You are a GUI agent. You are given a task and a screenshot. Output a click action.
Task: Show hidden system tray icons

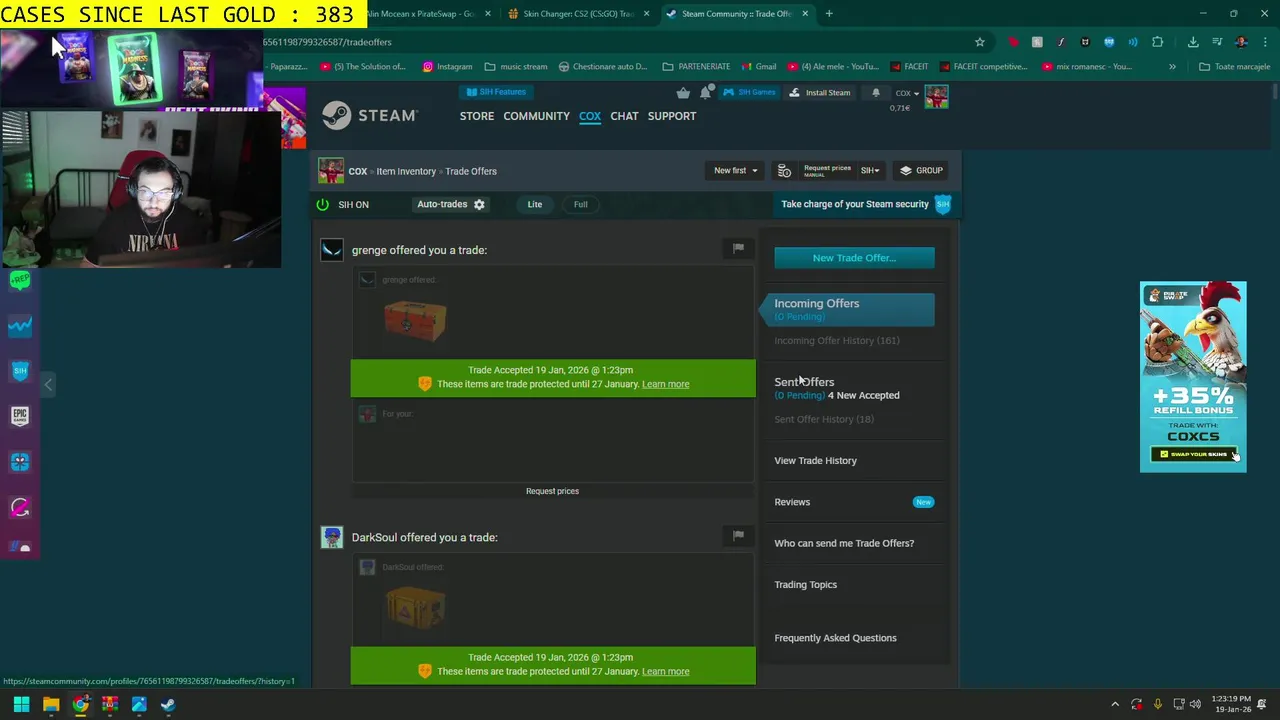coord(1115,705)
